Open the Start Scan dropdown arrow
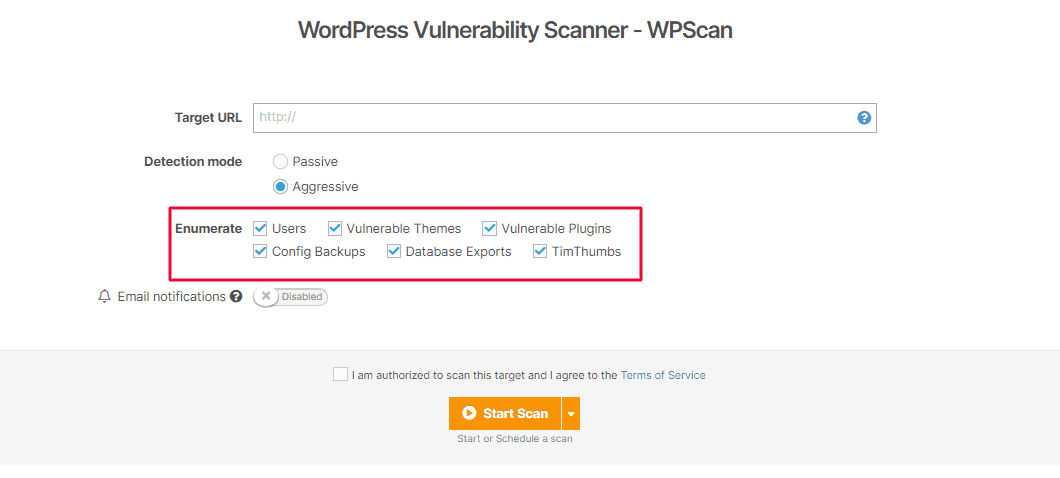1060x478 pixels. tap(571, 413)
